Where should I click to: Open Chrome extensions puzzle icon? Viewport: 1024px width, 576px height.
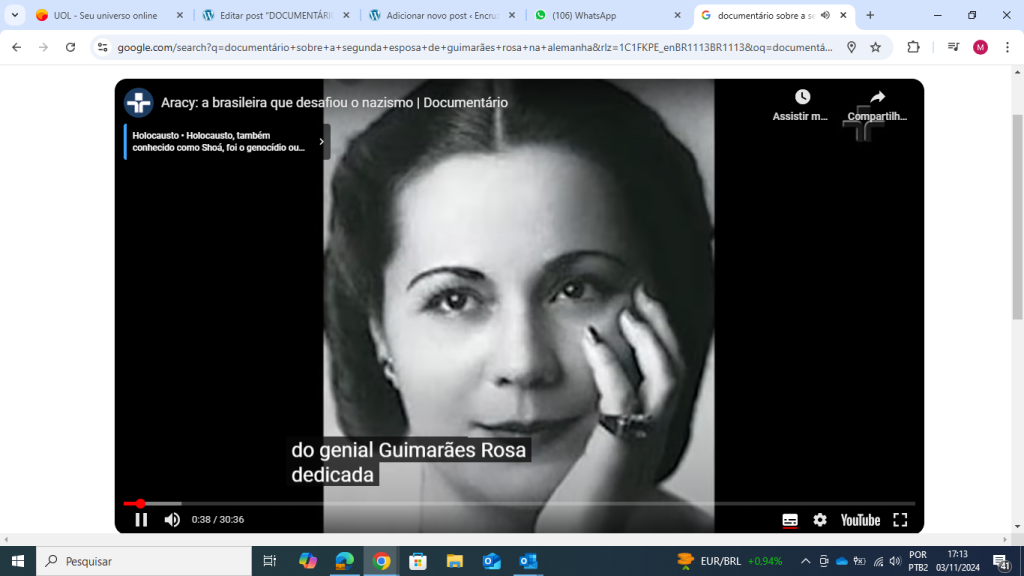pos(913,47)
